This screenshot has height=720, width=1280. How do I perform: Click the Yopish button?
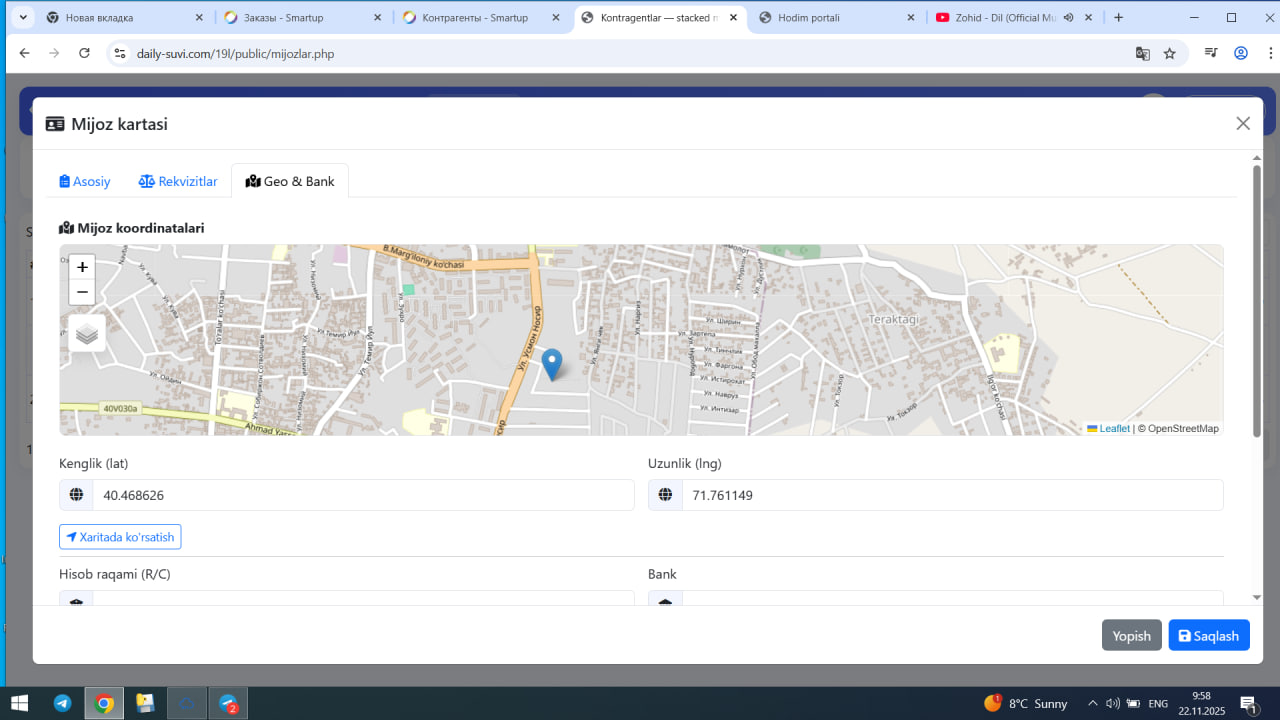[x=1132, y=636]
